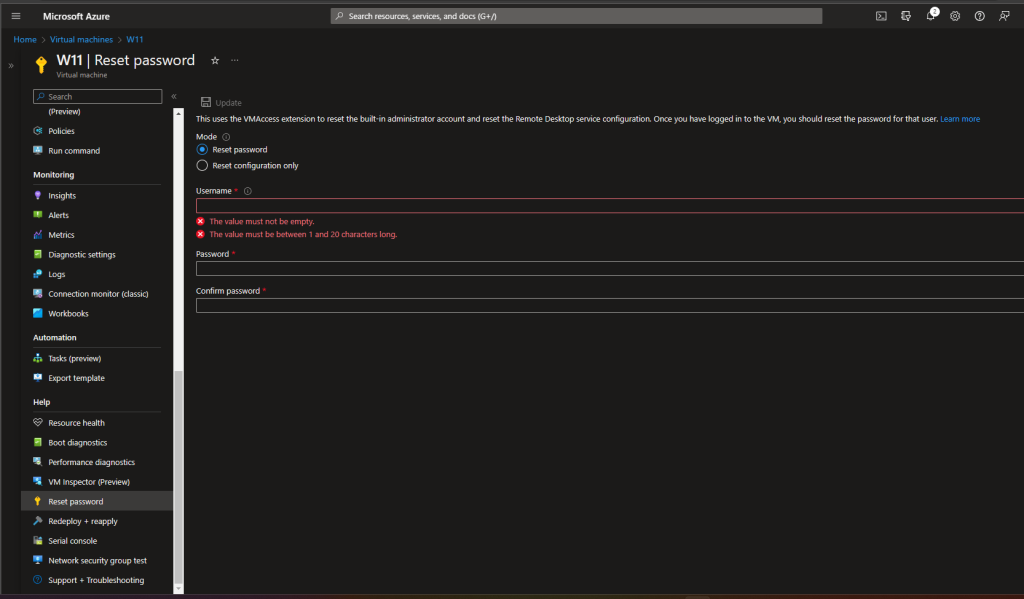Open the more options ellipsis beside title
This screenshot has width=1024, height=599.
pos(235,60)
